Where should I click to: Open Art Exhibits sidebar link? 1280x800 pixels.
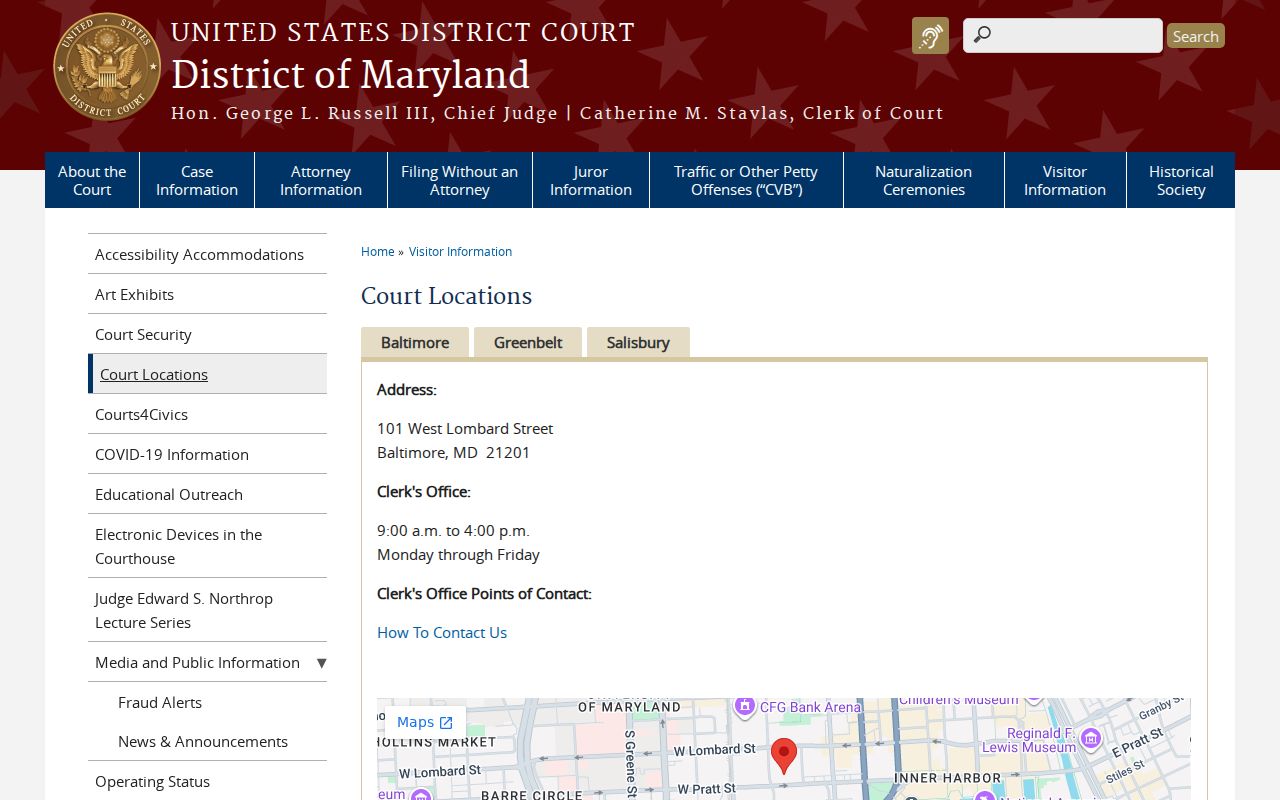(x=207, y=294)
